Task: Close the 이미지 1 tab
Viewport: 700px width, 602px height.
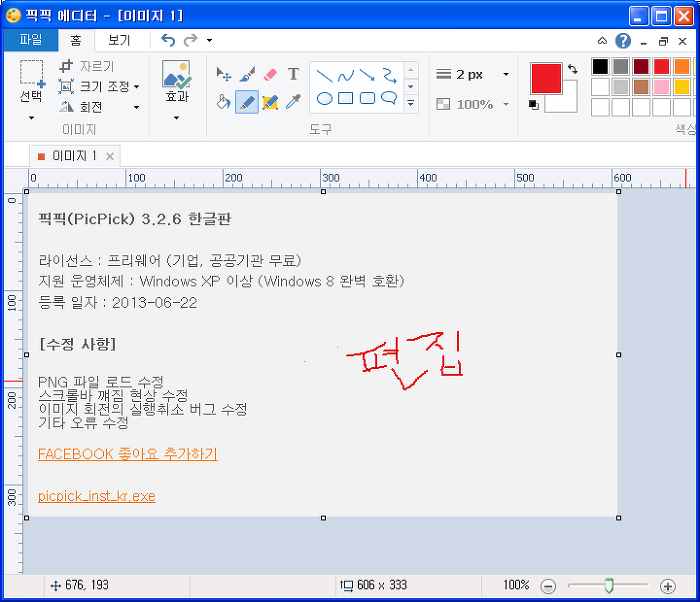Action: [110, 156]
